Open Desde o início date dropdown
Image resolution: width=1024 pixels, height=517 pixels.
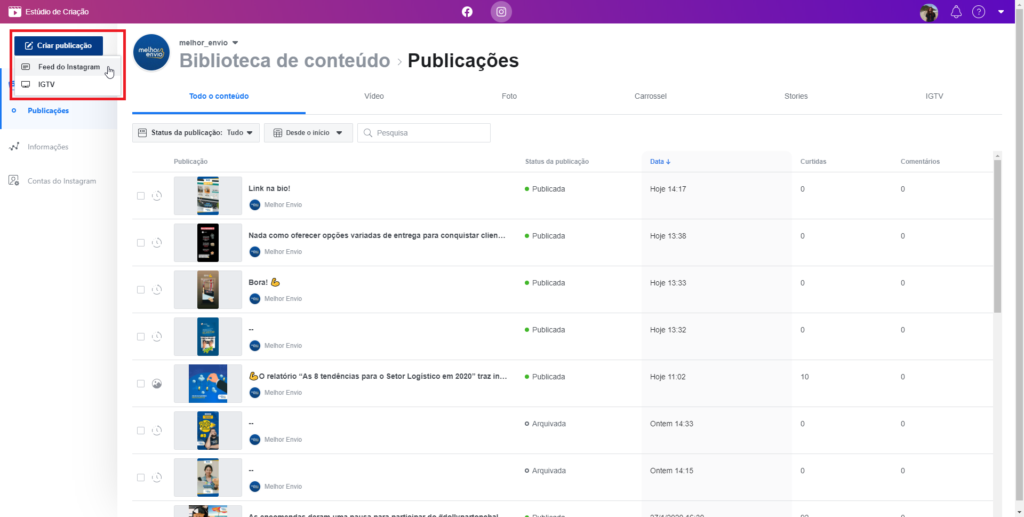[x=308, y=133]
